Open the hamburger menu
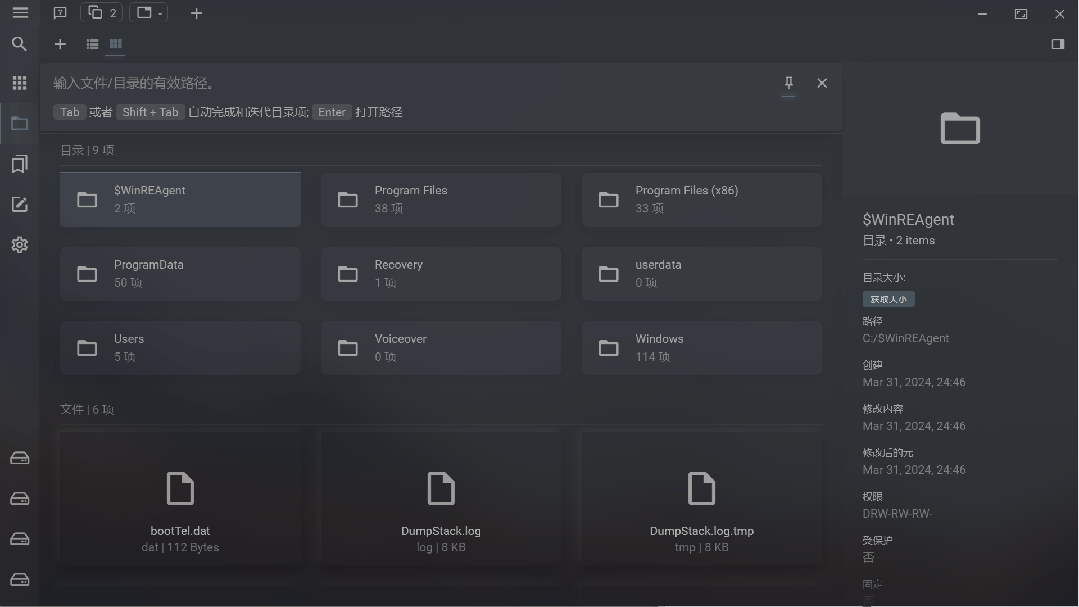This screenshot has width=1079, height=607. (x=20, y=12)
